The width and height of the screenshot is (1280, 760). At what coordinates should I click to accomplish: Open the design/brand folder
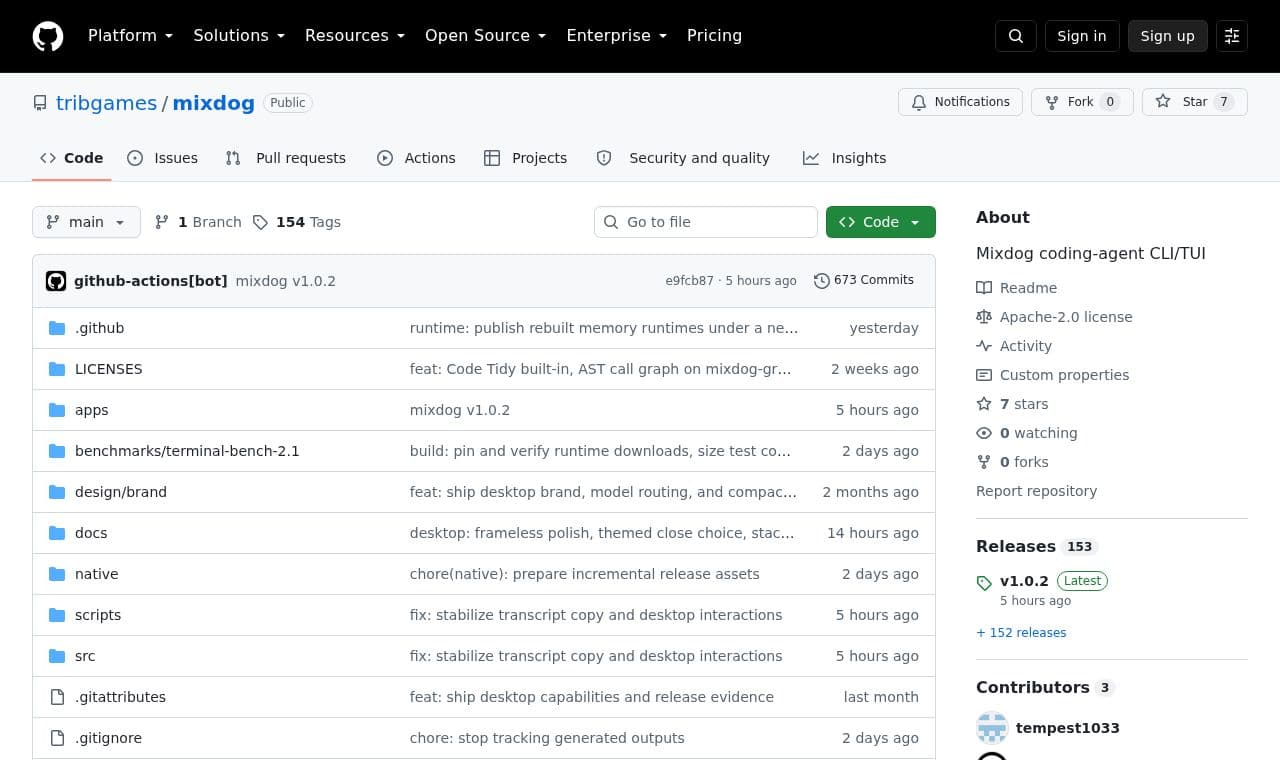120,492
